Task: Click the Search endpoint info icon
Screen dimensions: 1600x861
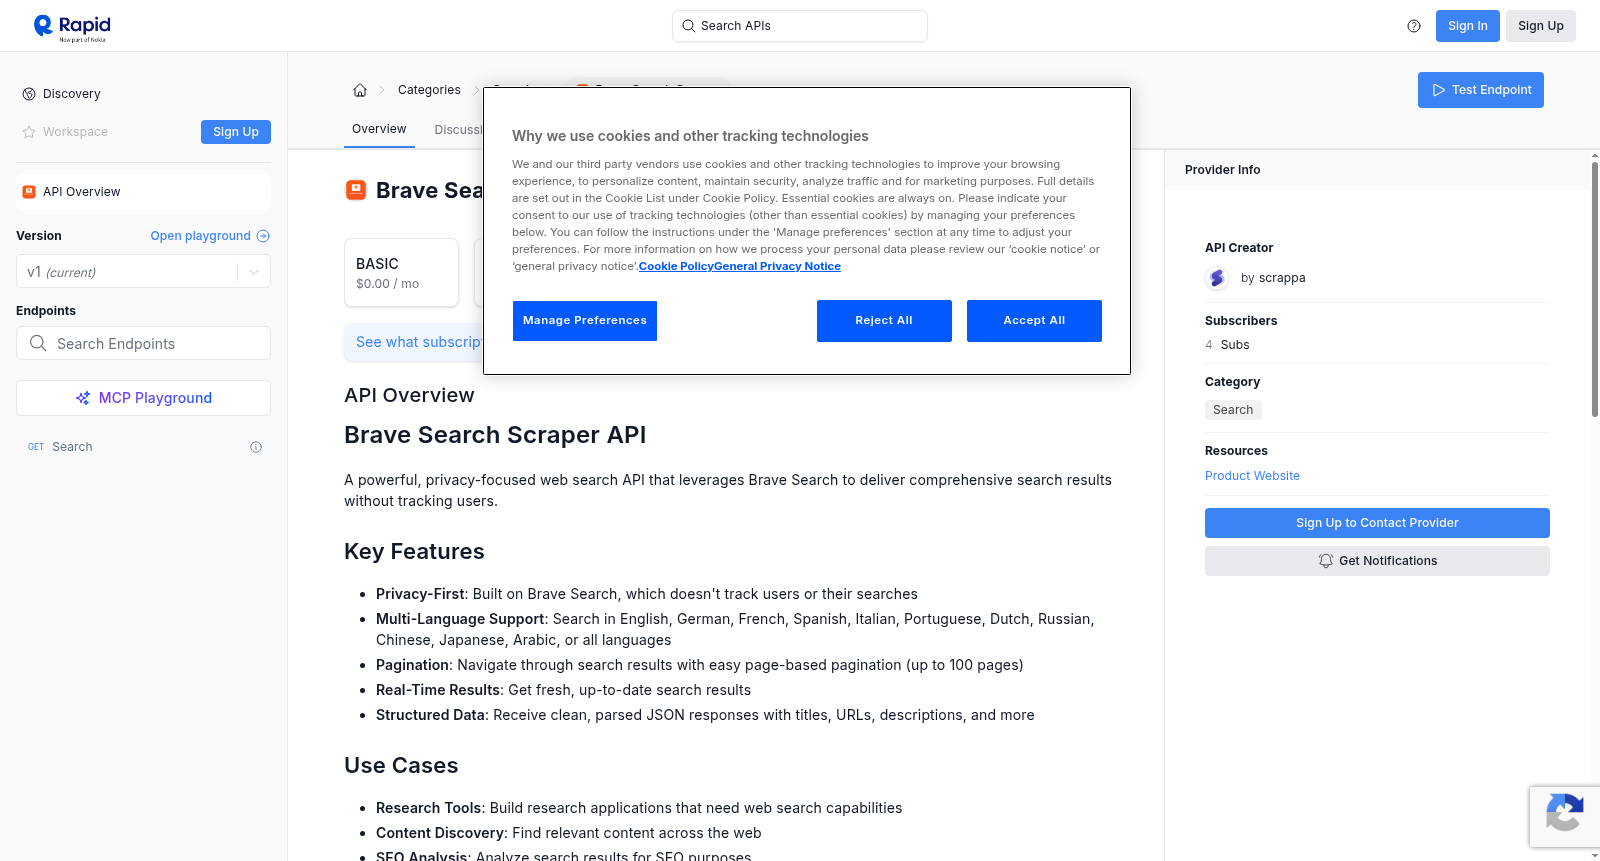Action: 256,447
